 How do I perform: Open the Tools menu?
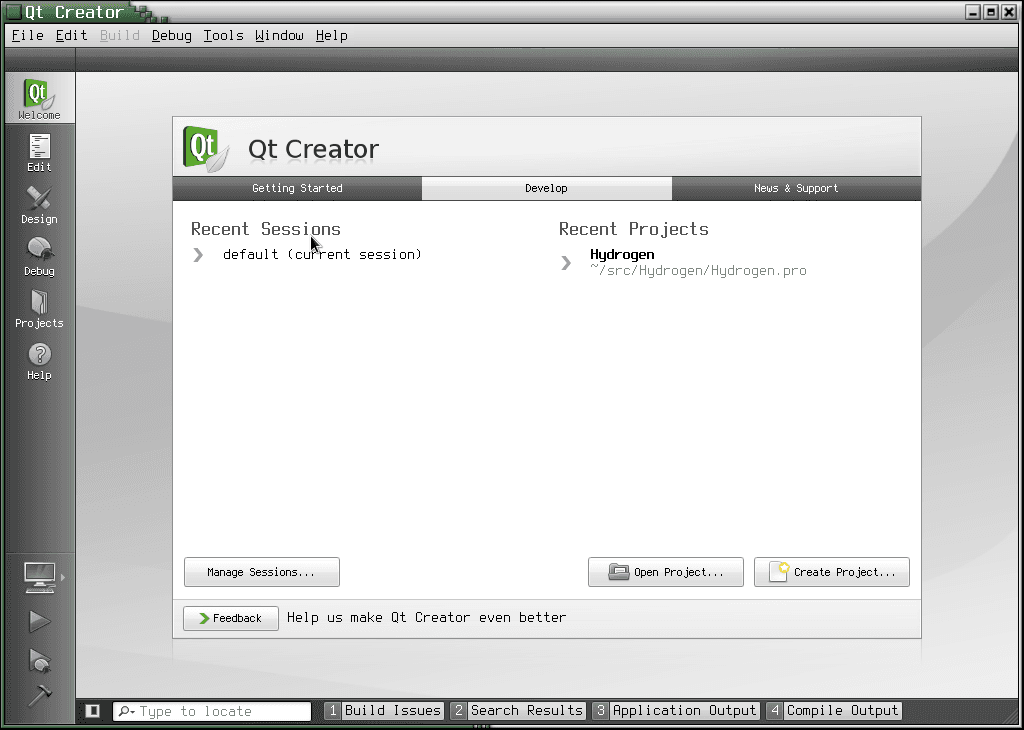pyautogui.click(x=223, y=35)
